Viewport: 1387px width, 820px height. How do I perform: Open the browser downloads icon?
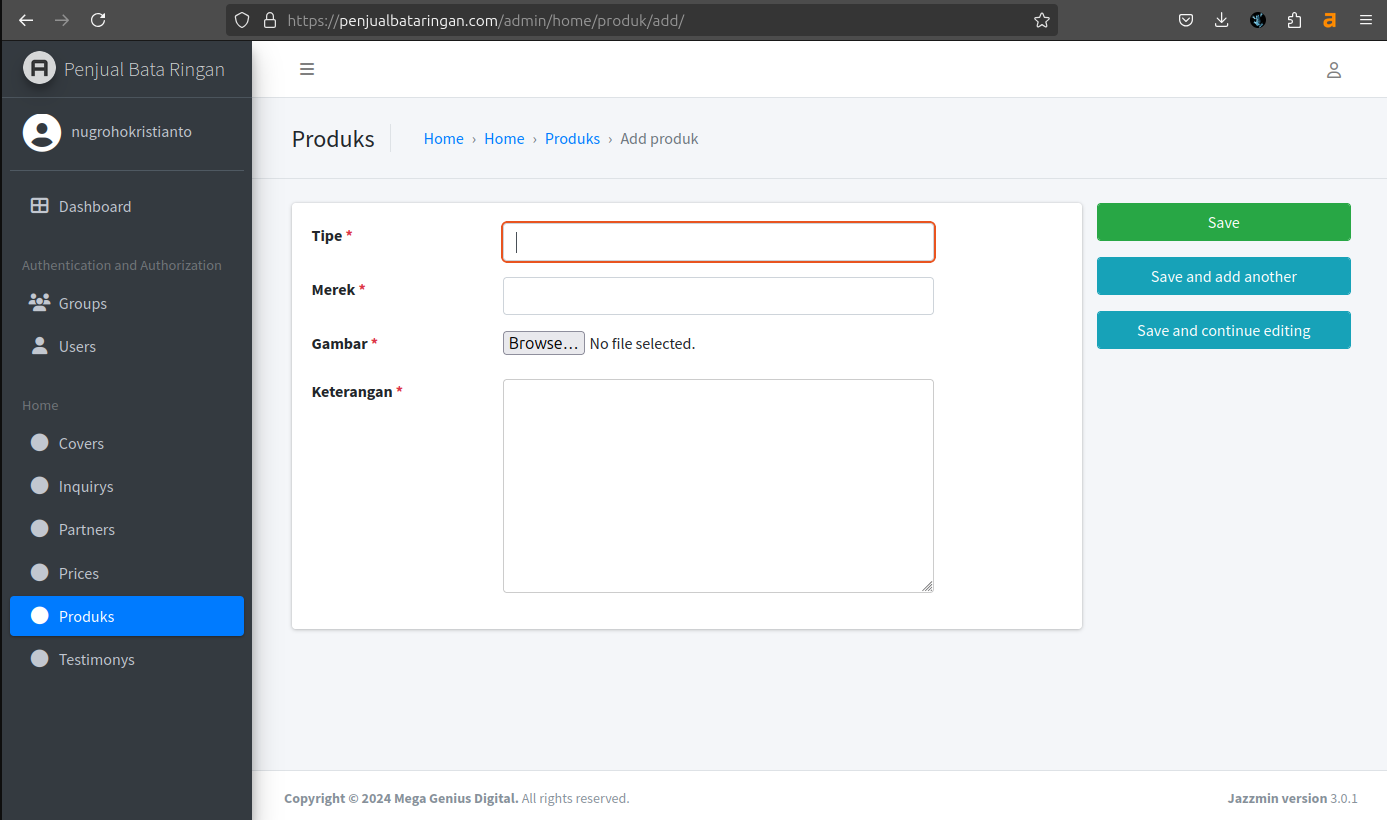[1221, 20]
